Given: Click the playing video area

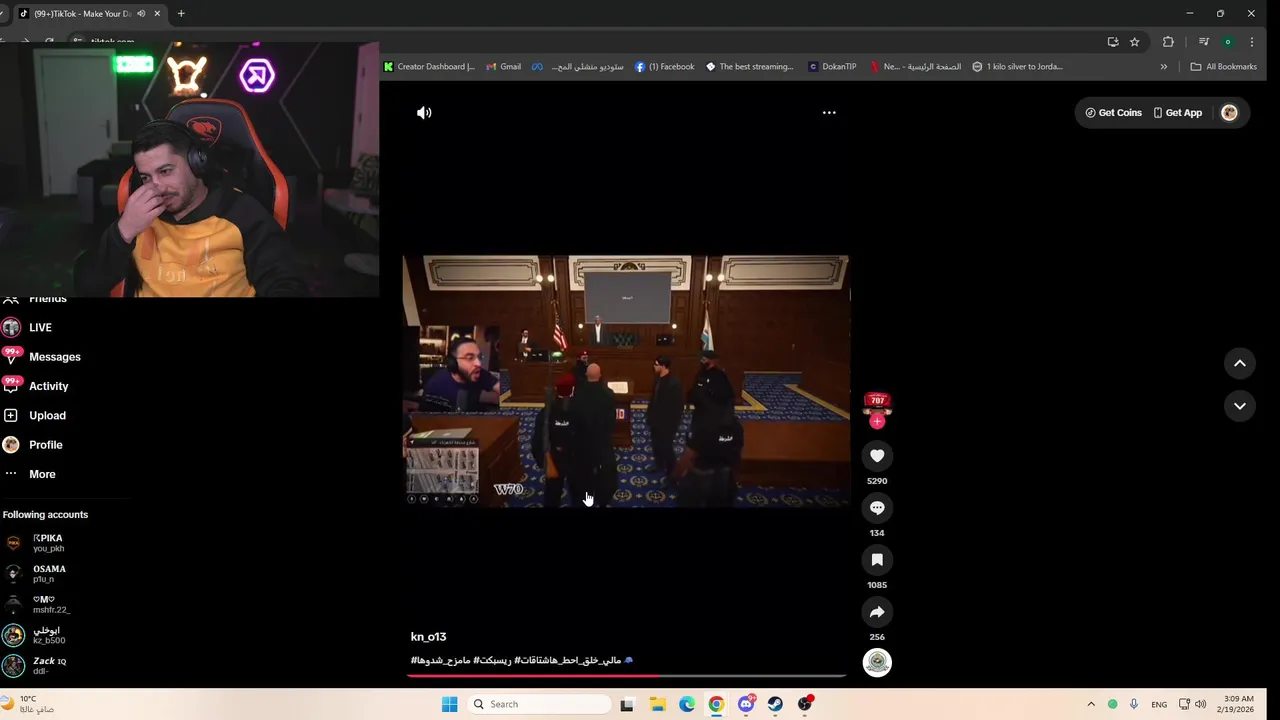Looking at the screenshot, I should (626, 381).
